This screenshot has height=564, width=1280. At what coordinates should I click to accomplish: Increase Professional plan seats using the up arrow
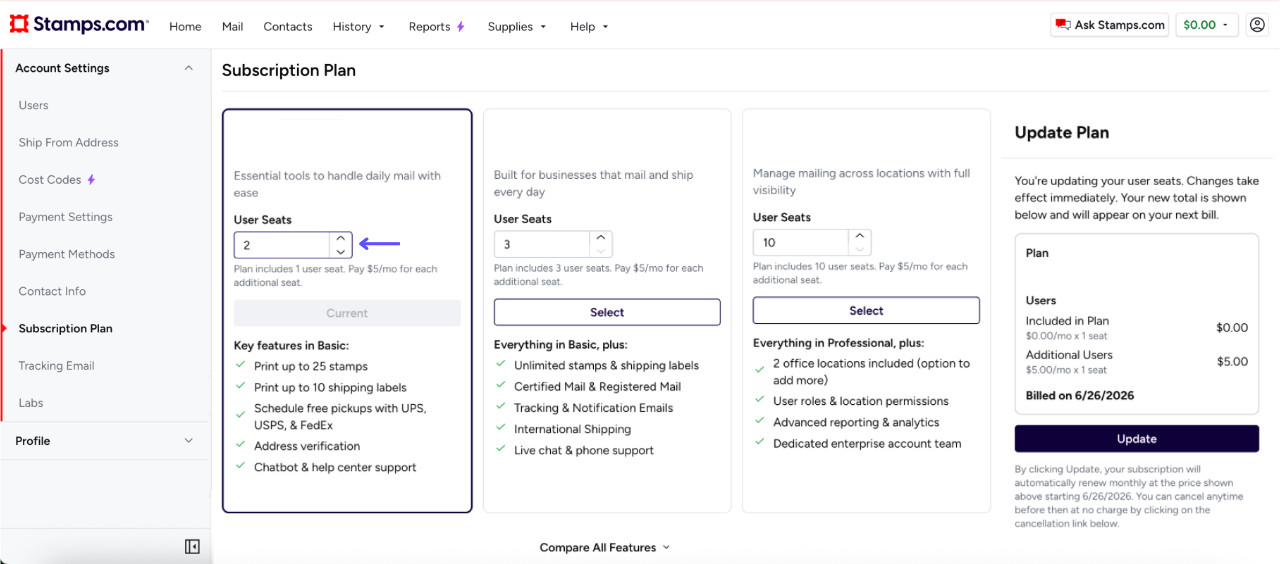pos(600,238)
